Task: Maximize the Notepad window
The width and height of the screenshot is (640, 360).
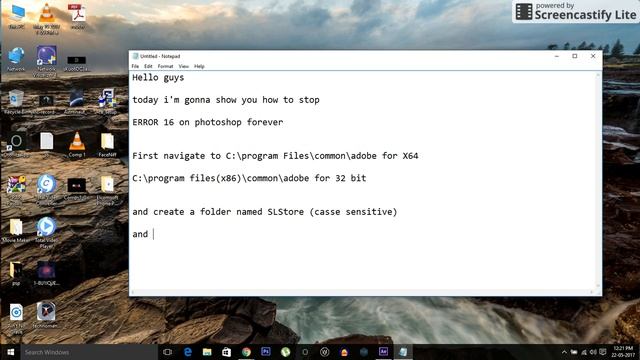Action: point(575,56)
